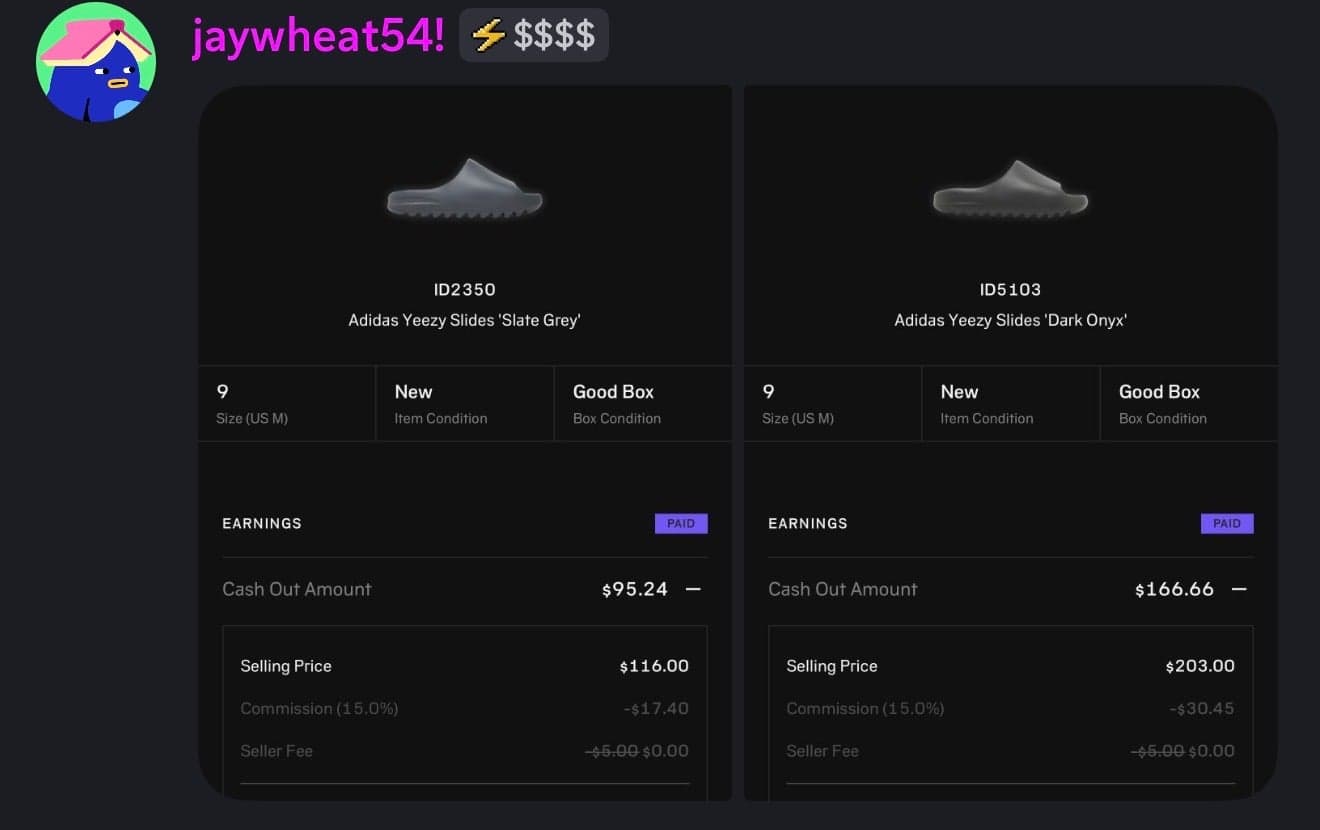Click the PAID badge on Dark Onyx earnings
This screenshot has width=1320, height=830.
click(x=1227, y=523)
